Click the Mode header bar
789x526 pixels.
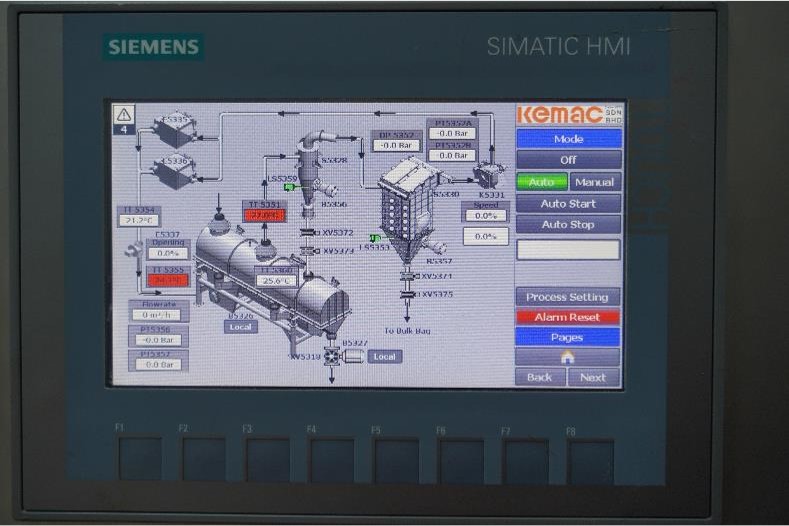[x=569, y=139]
